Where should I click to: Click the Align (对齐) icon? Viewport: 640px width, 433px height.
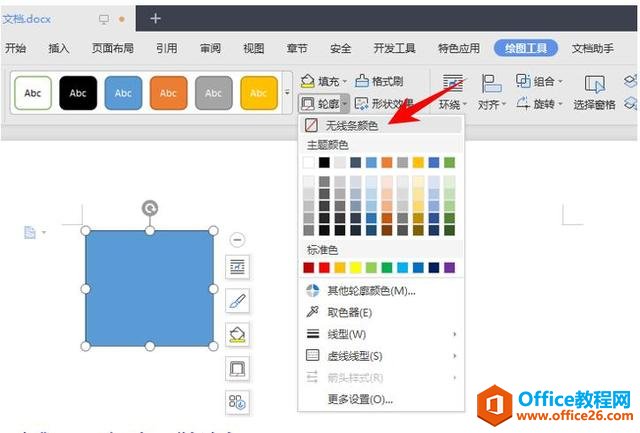491,83
